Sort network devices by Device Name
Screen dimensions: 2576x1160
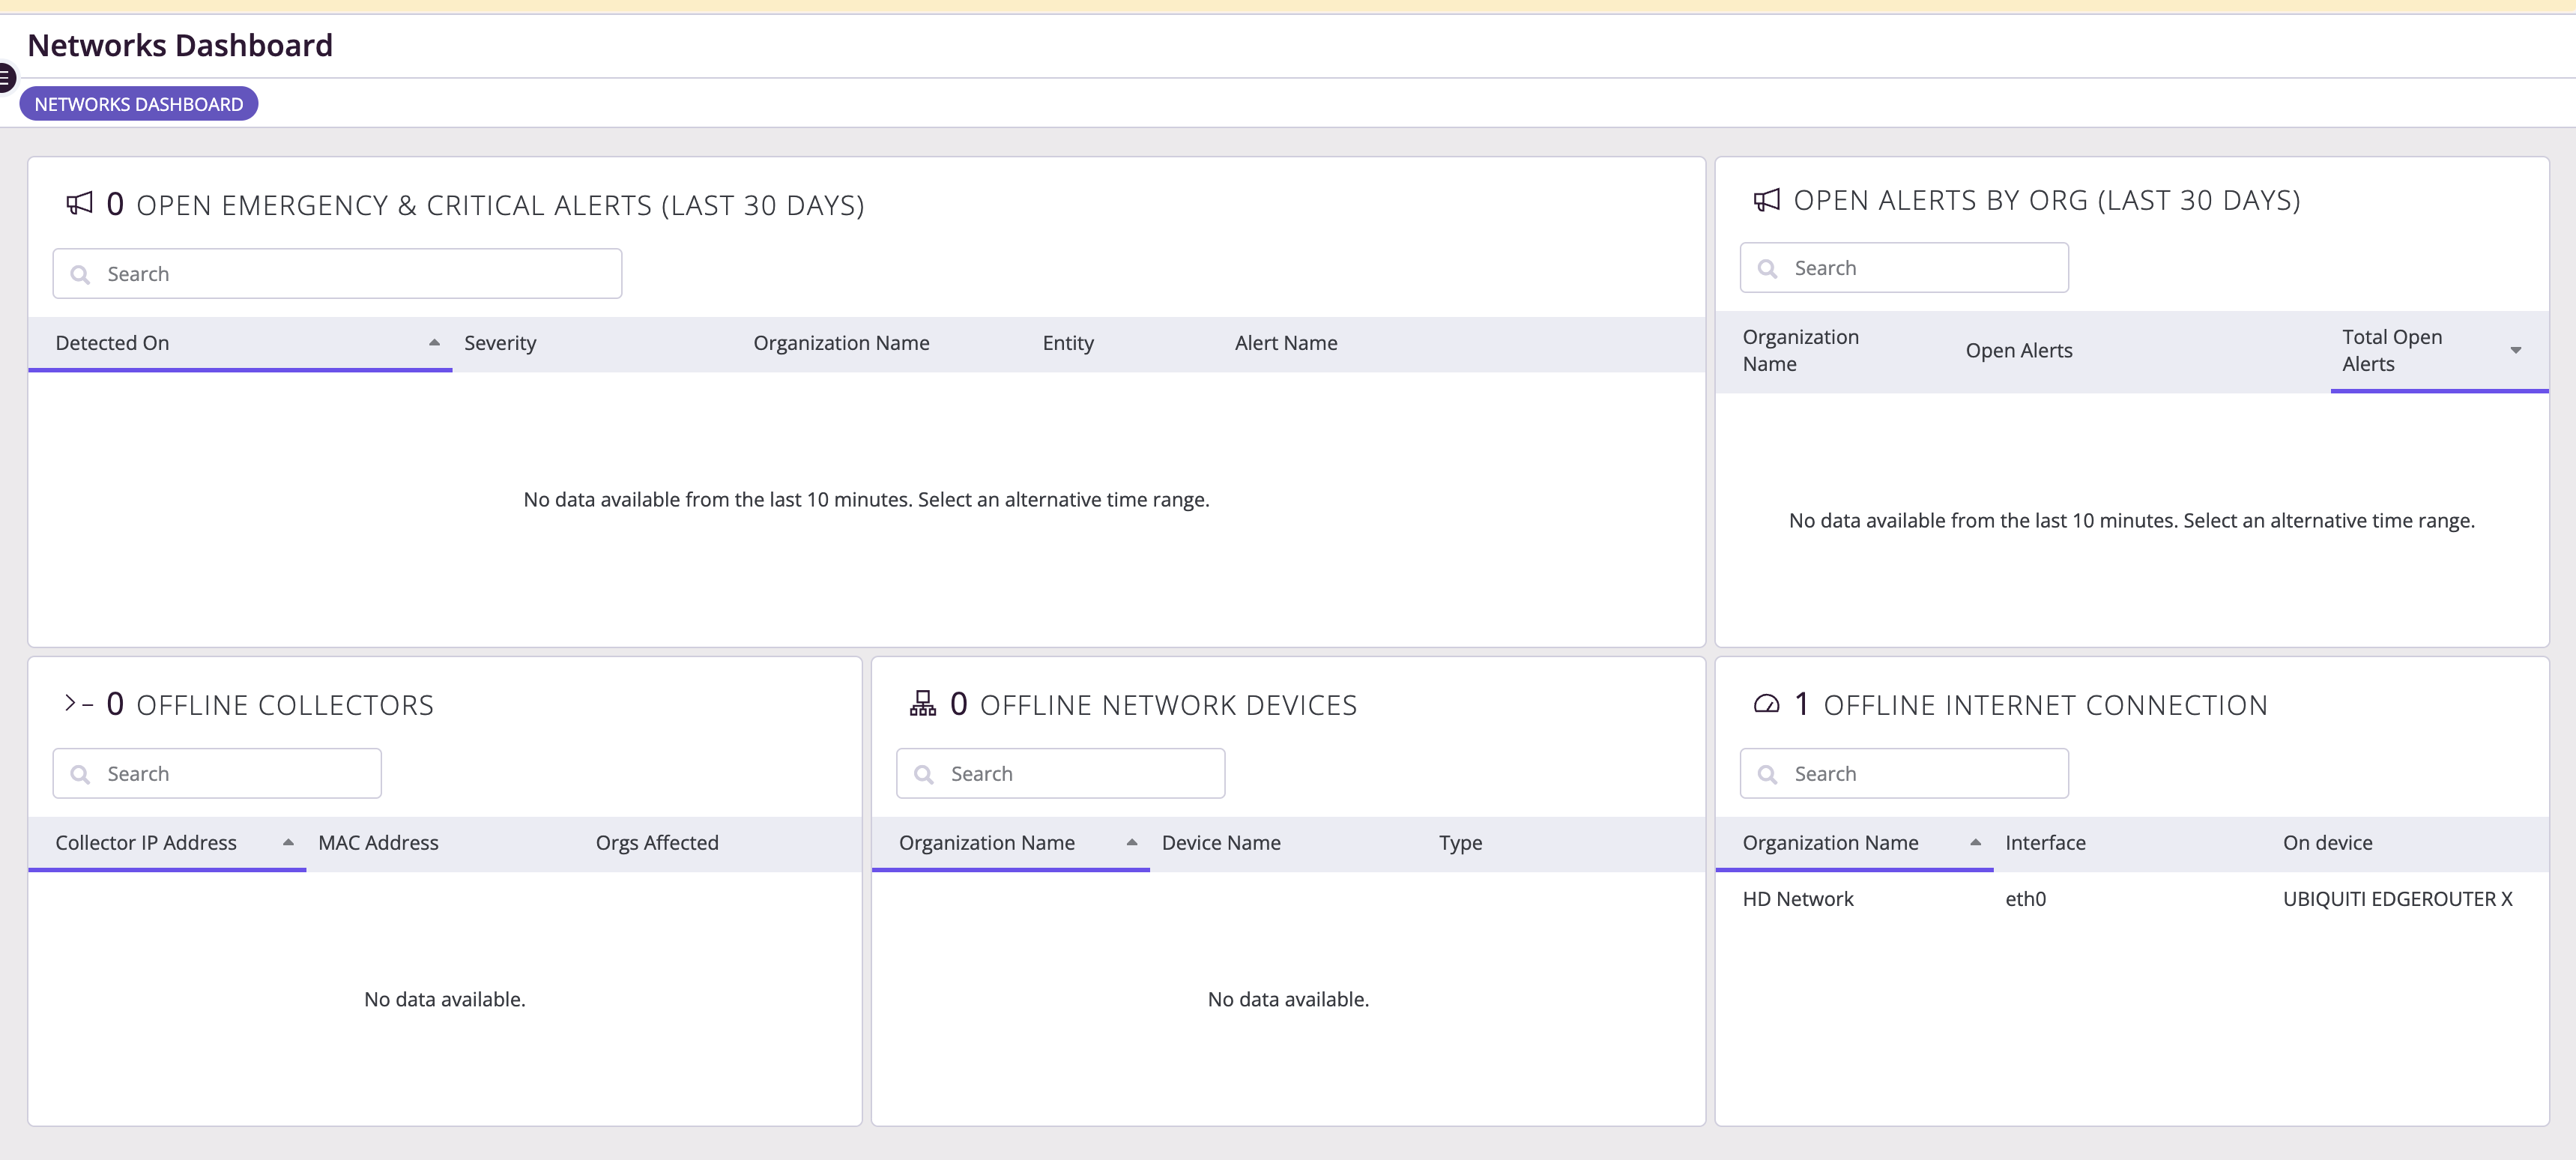pyautogui.click(x=1221, y=843)
